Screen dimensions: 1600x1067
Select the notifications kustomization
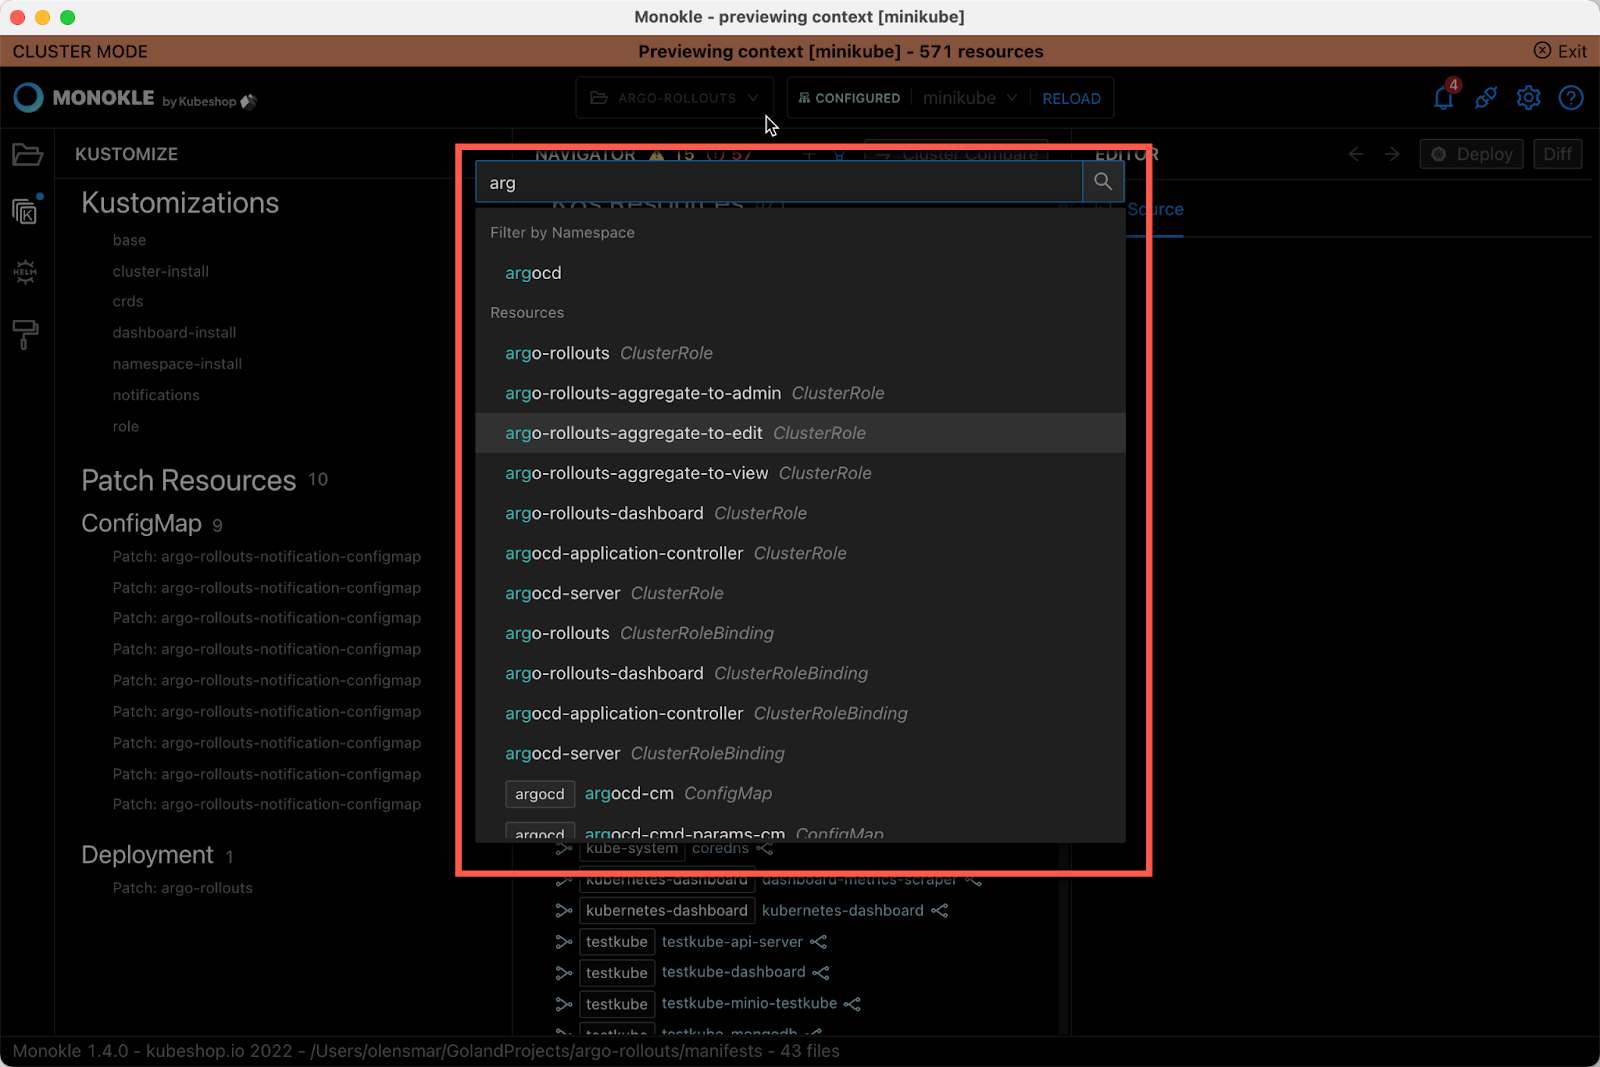[156, 395]
